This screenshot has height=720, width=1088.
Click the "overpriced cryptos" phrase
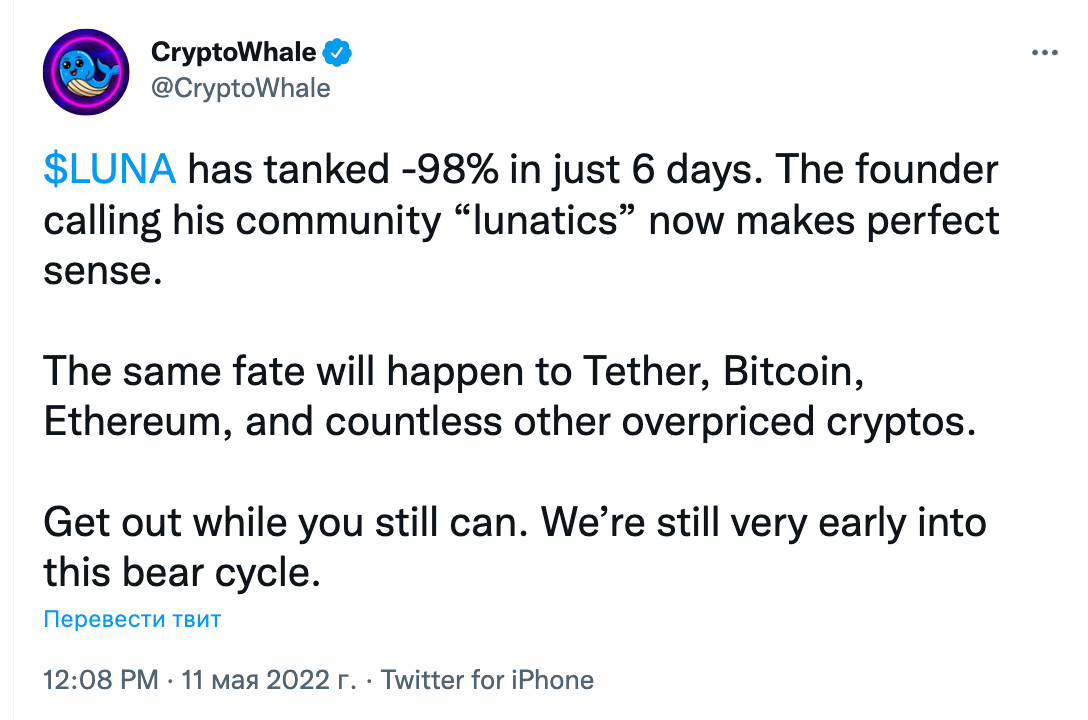(796, 422)
